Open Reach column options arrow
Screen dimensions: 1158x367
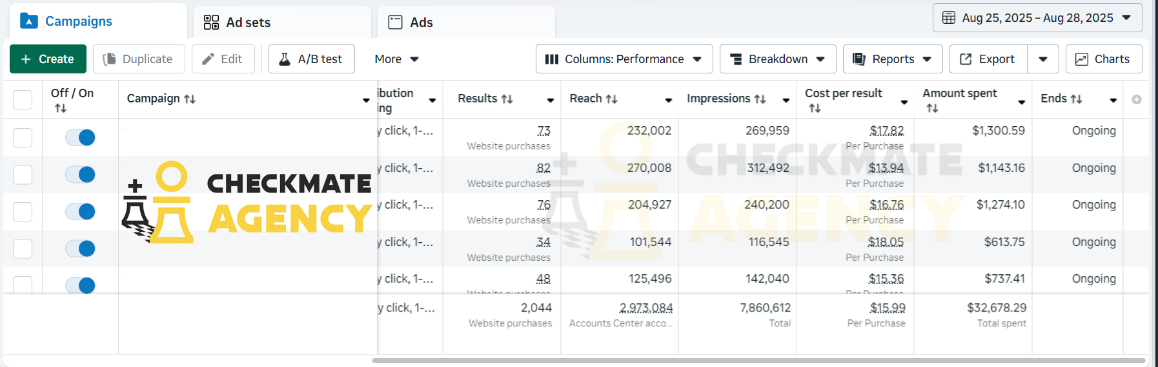668,100
